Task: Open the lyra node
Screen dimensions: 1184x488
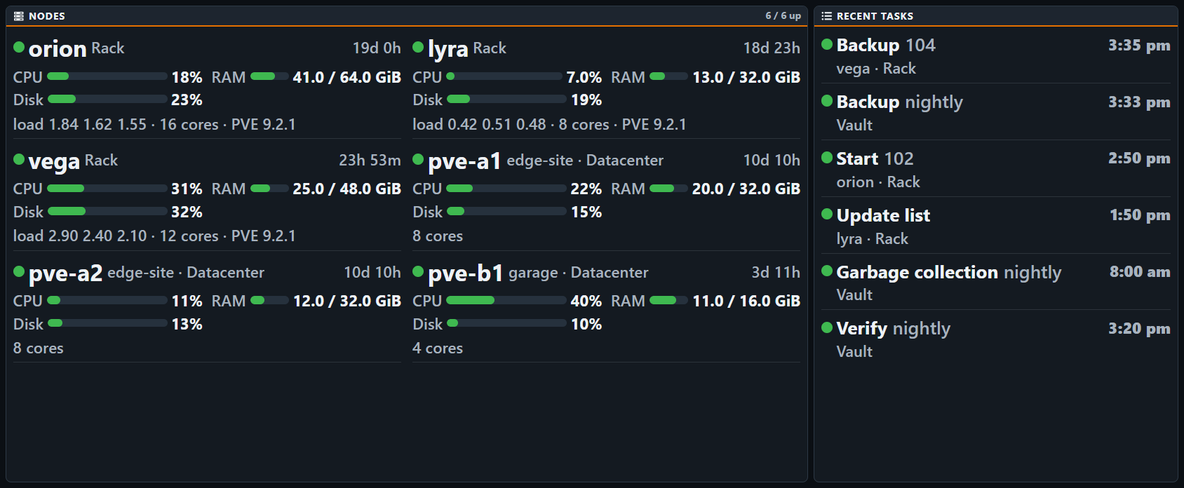Action: [x=448, y=49]
